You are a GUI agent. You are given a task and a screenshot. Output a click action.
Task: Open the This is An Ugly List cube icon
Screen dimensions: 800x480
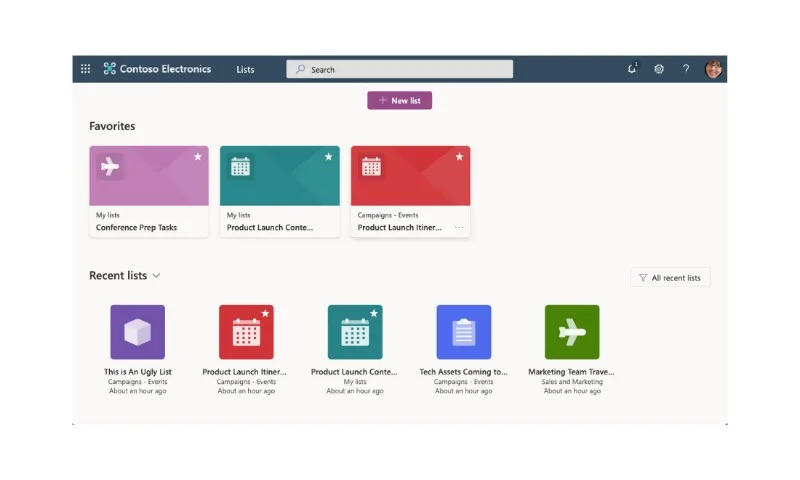click(x=138, y=332)
